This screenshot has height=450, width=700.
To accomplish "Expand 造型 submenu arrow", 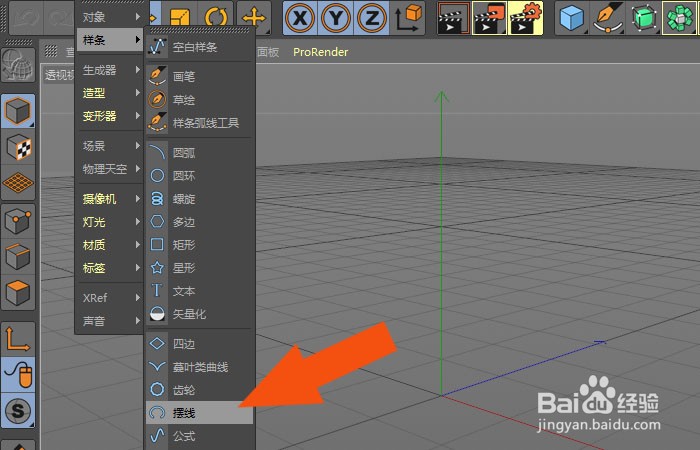I will coord(138,93).
